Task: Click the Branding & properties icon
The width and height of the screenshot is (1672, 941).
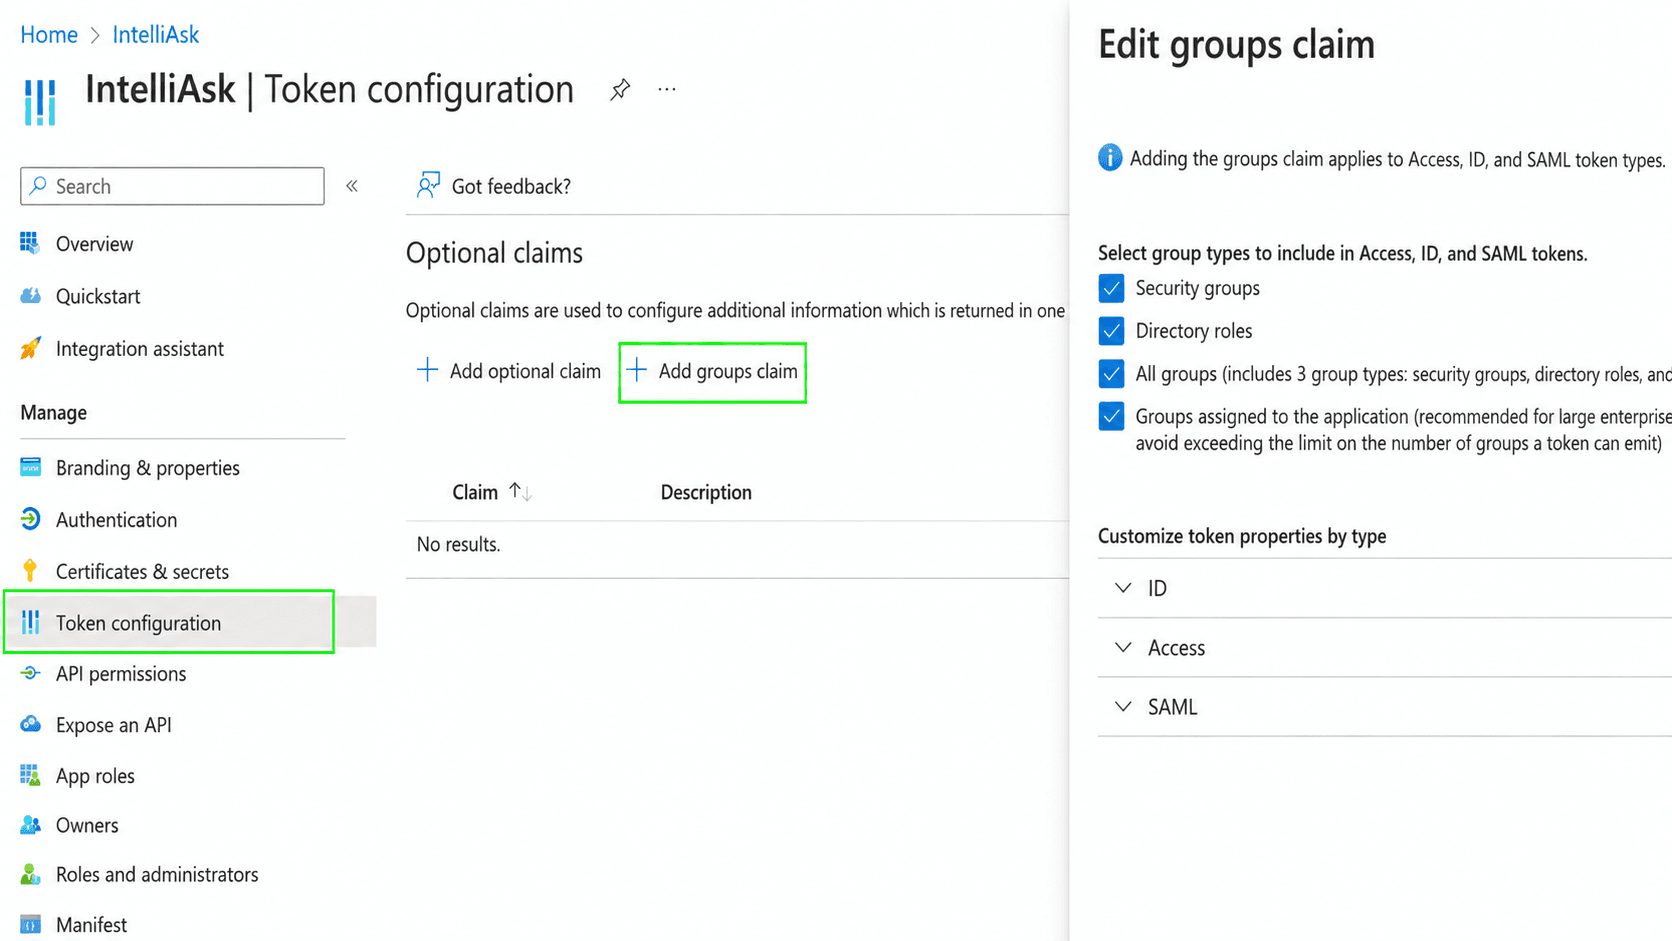Action: 30,467
